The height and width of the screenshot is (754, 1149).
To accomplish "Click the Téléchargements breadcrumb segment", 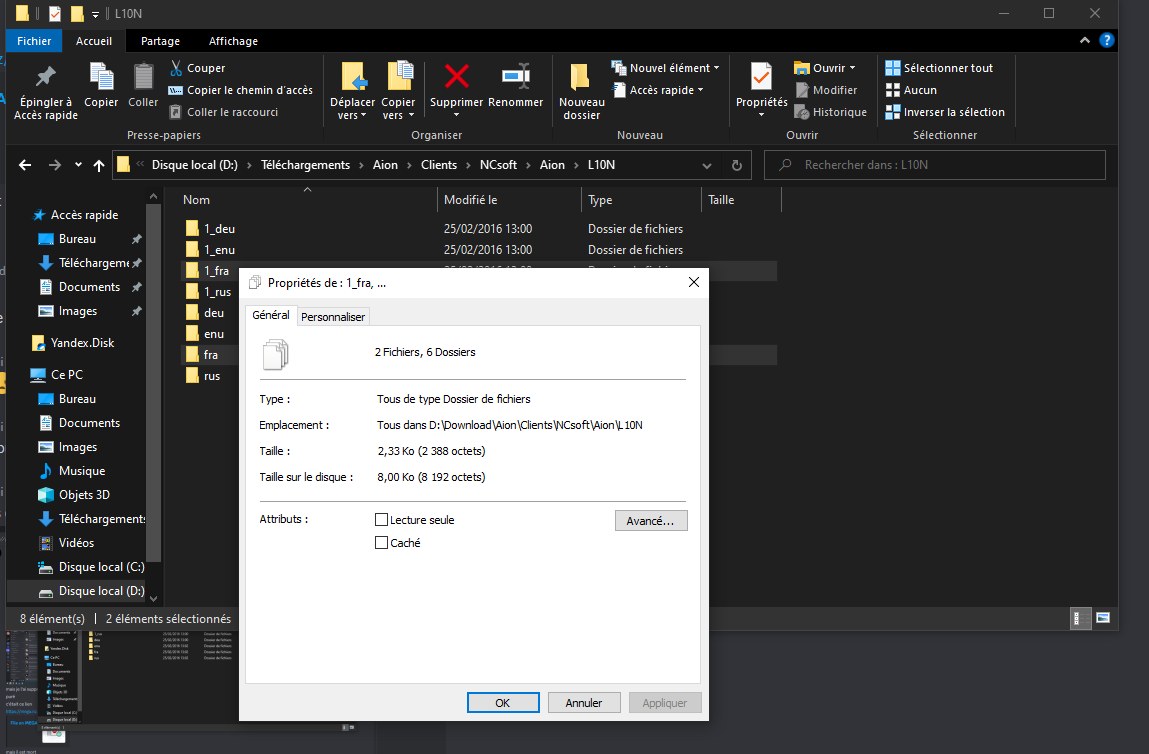I will pos(306,165).
